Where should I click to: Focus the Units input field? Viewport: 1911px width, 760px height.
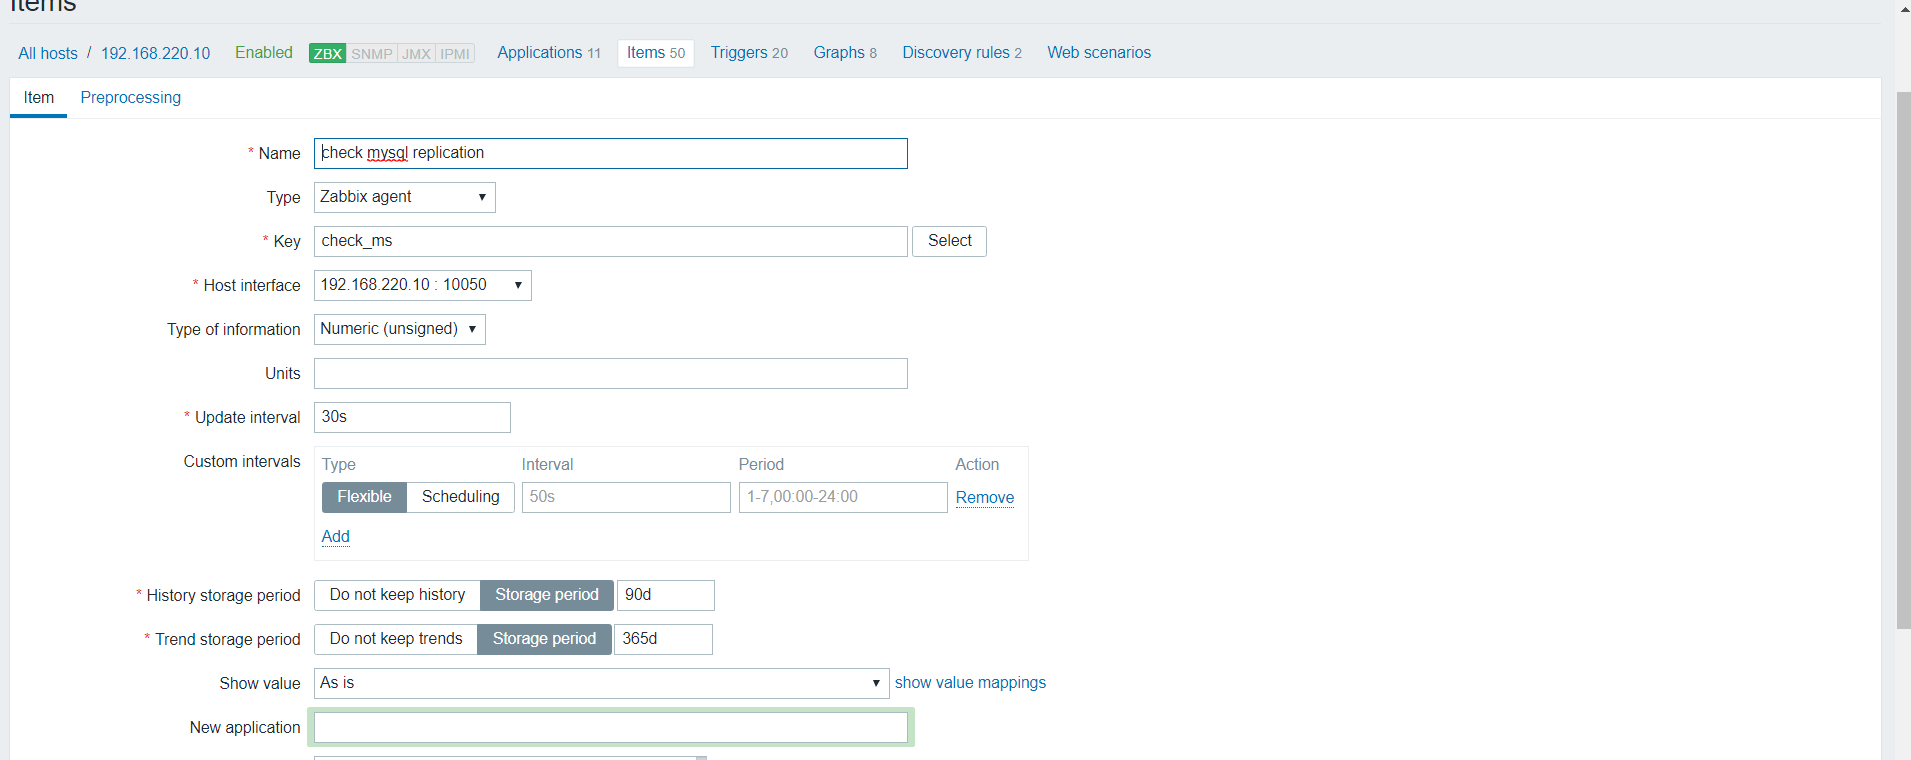[x=610, y=373]
